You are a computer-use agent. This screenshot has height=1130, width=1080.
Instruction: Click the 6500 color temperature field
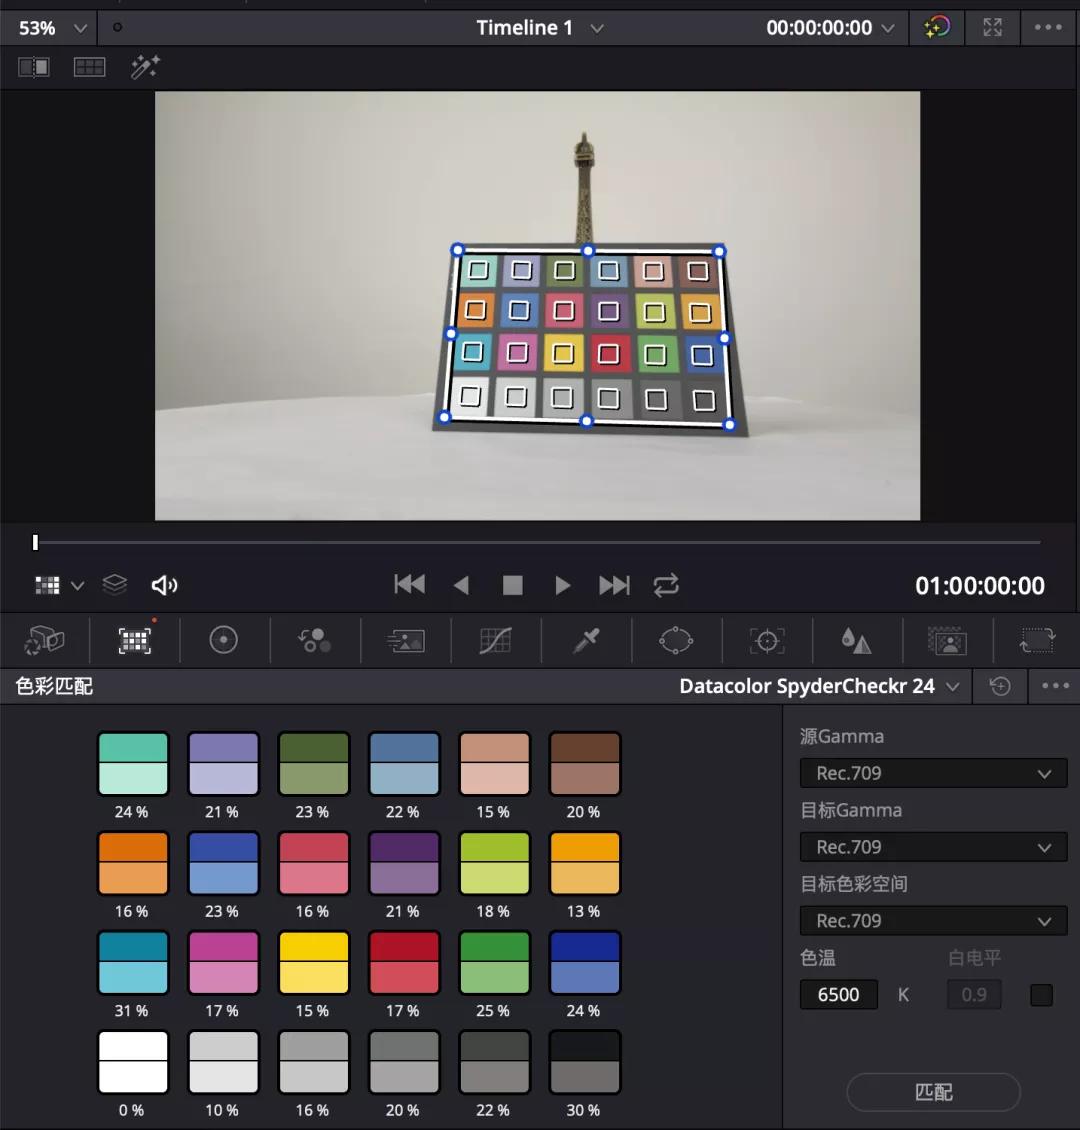pos(838,995)
